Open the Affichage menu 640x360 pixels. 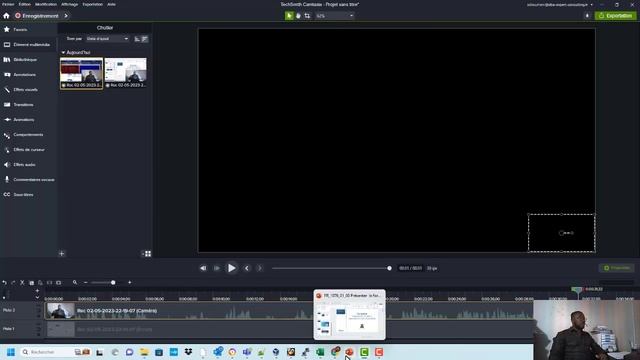point(69,4)
